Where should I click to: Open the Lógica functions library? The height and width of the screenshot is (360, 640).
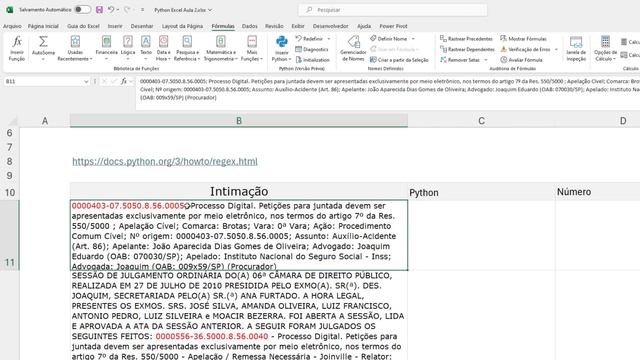pos(128,48)
